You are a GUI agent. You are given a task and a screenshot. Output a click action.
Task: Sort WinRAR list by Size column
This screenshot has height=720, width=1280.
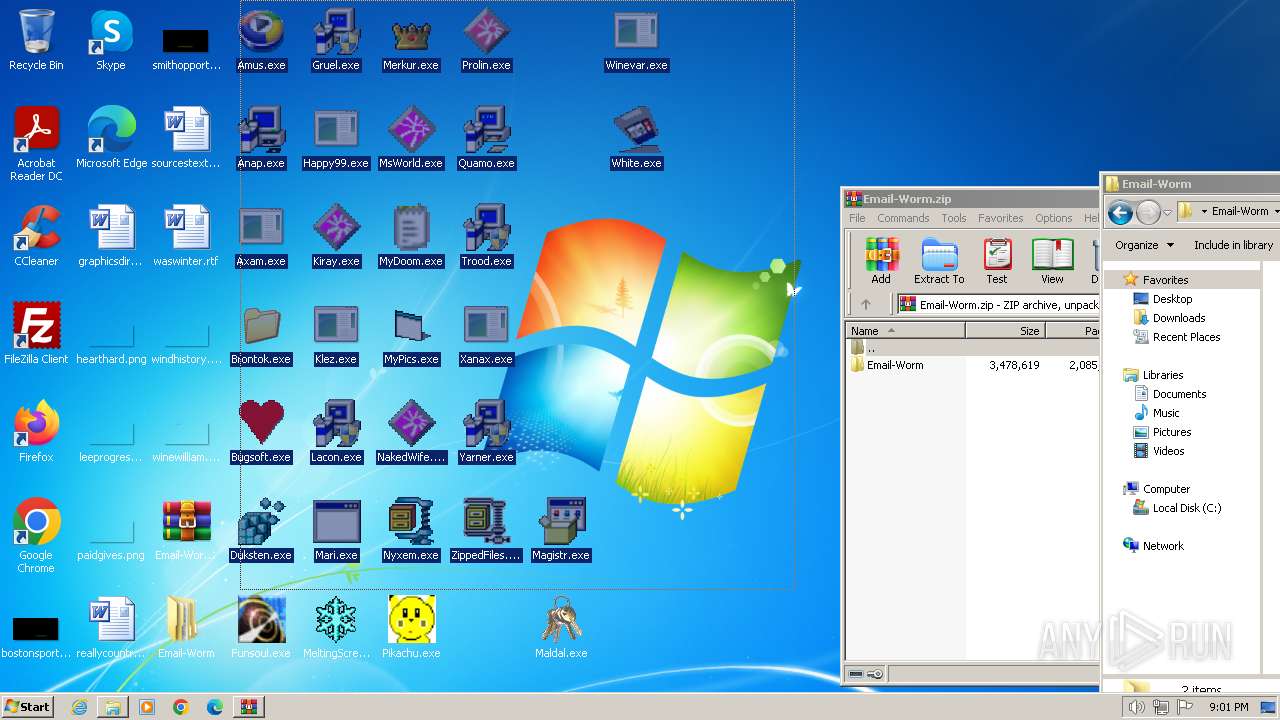(x=1006, y=331)
